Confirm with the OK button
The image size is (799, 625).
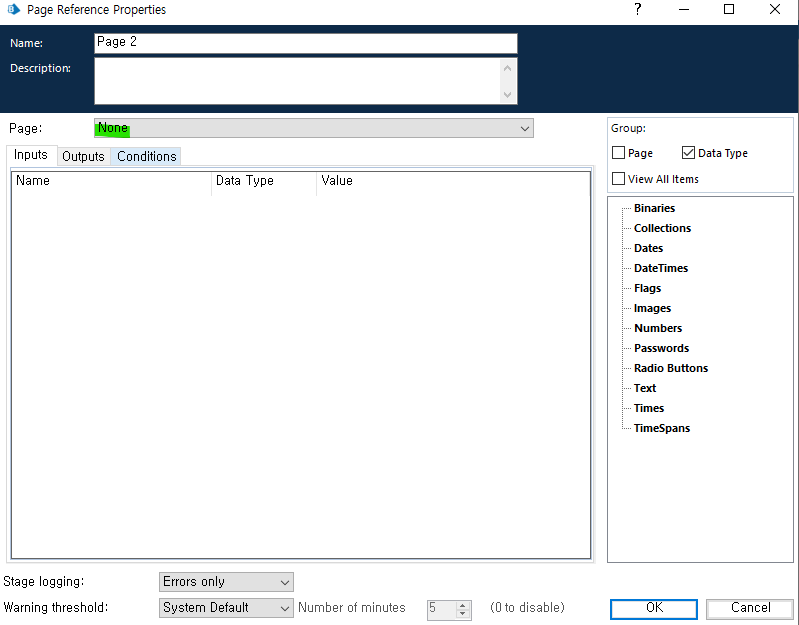[x=654, y=608]
